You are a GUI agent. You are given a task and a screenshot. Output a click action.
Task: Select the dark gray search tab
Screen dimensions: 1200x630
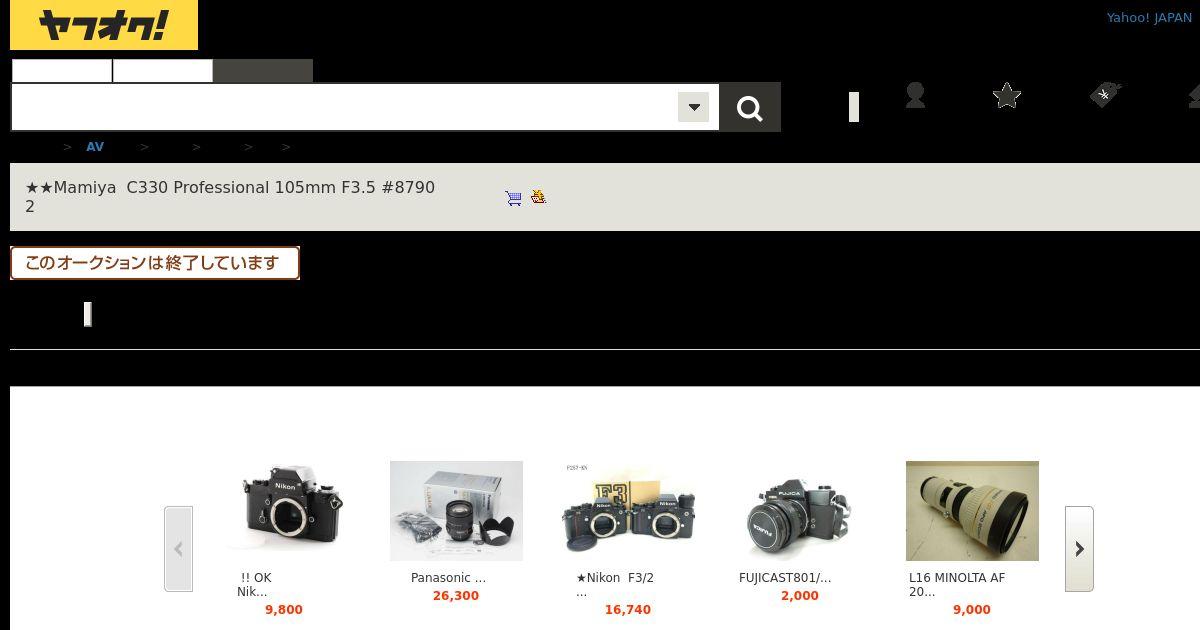263,71
